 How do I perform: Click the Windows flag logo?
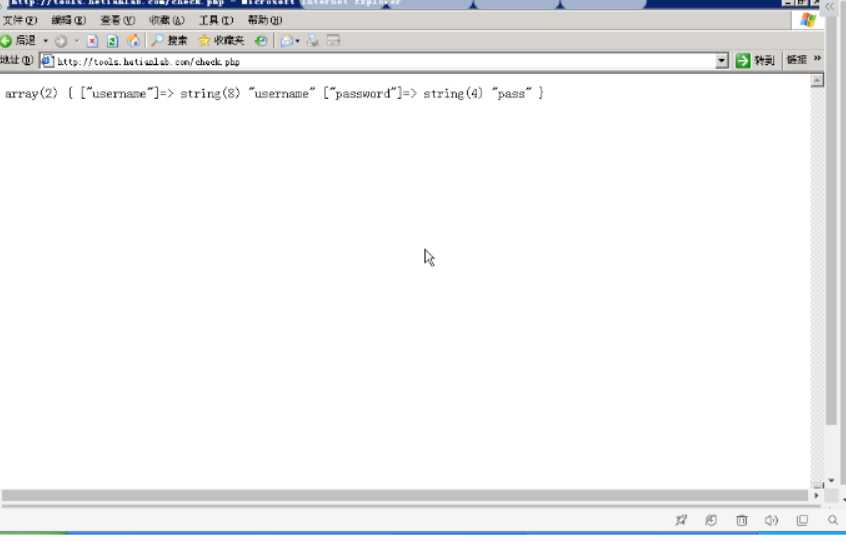coord(808,20)
